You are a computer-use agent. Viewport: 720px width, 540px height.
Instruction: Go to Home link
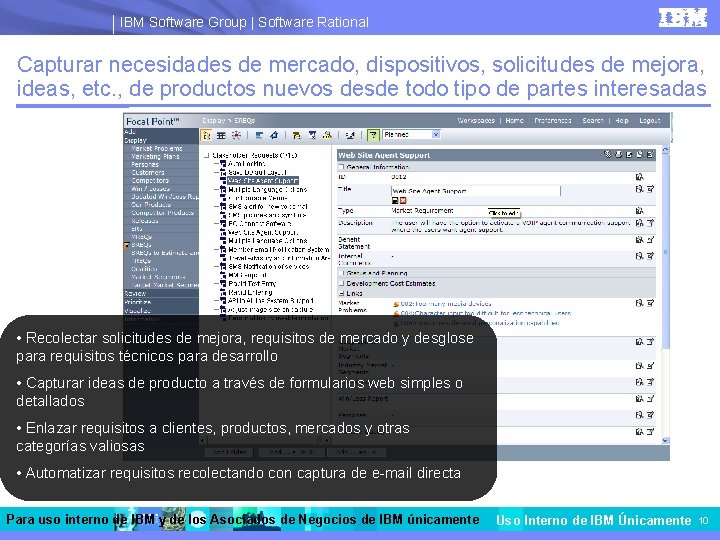tap(514, 121)
